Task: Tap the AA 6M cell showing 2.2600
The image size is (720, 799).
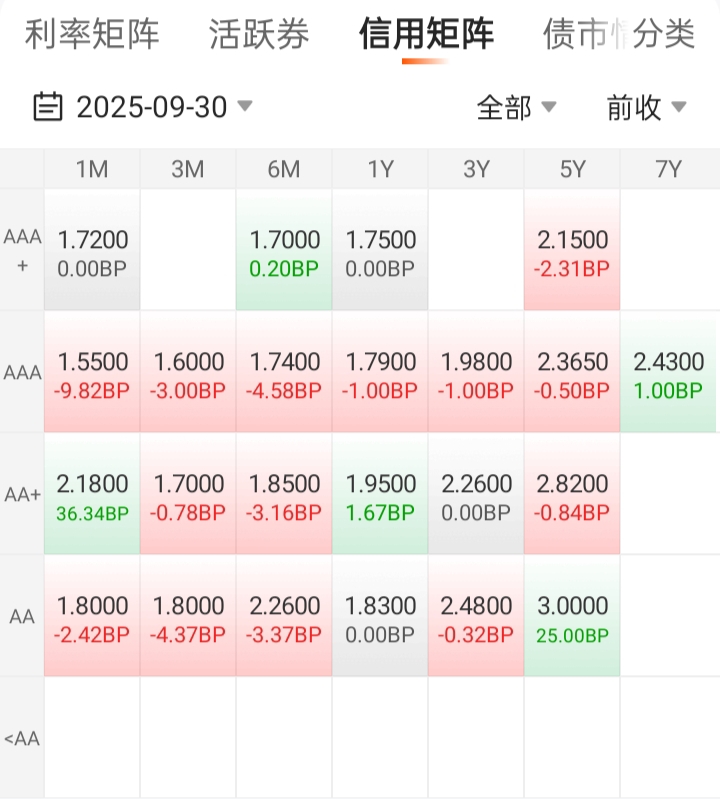Action: pyautogui.click(x=284, y=617)
